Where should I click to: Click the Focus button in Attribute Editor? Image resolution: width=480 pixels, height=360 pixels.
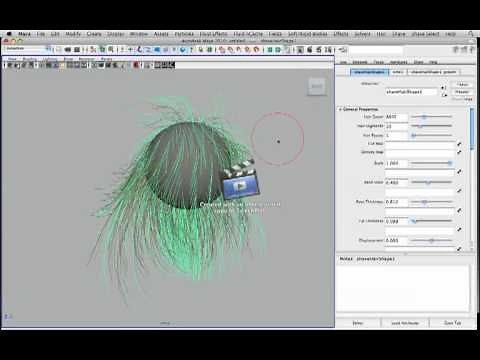[462, 85]
